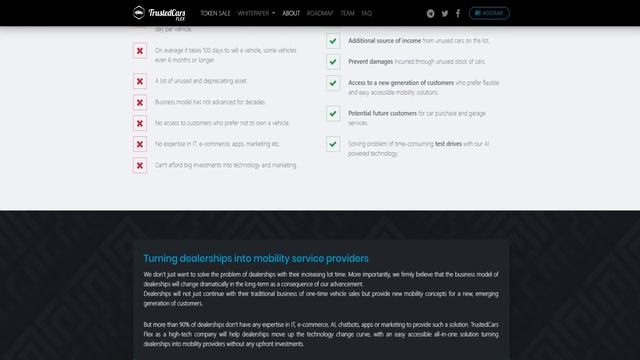Click 'Turning dealerships into mobility service providers' heading
640x360 pixels.
tap(256, 258)
